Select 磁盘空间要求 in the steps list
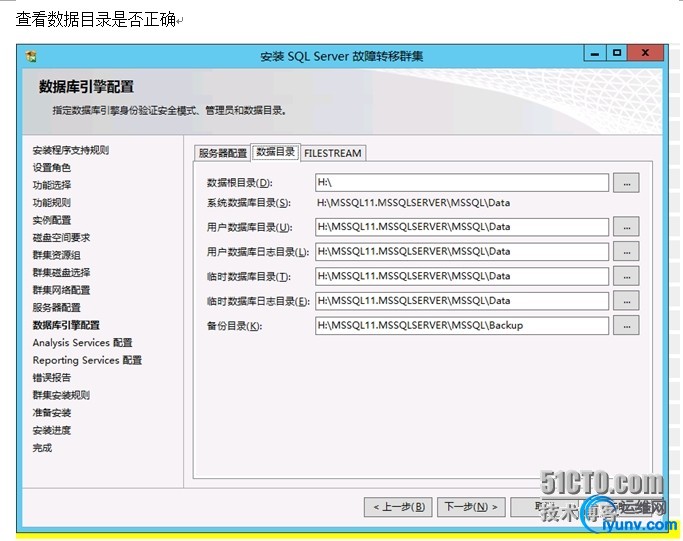This screenshot has height=541, width=683. pyautogui.click(x=61, y=237)
